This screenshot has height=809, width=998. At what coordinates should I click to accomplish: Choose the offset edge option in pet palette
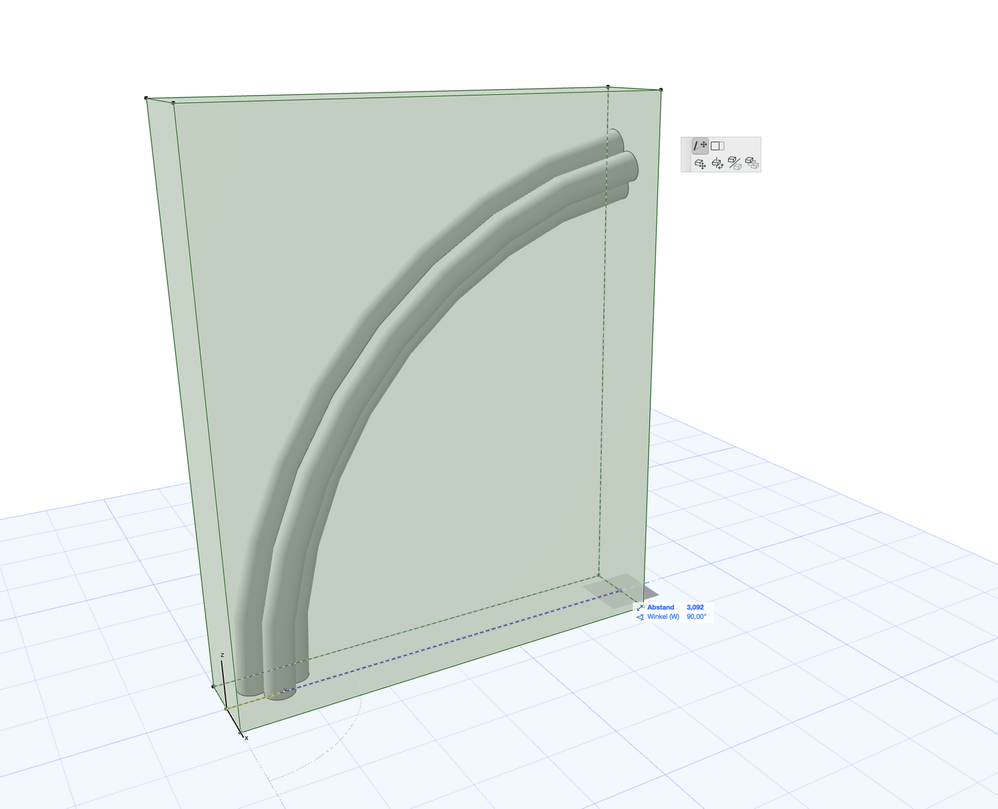point(717,146)
